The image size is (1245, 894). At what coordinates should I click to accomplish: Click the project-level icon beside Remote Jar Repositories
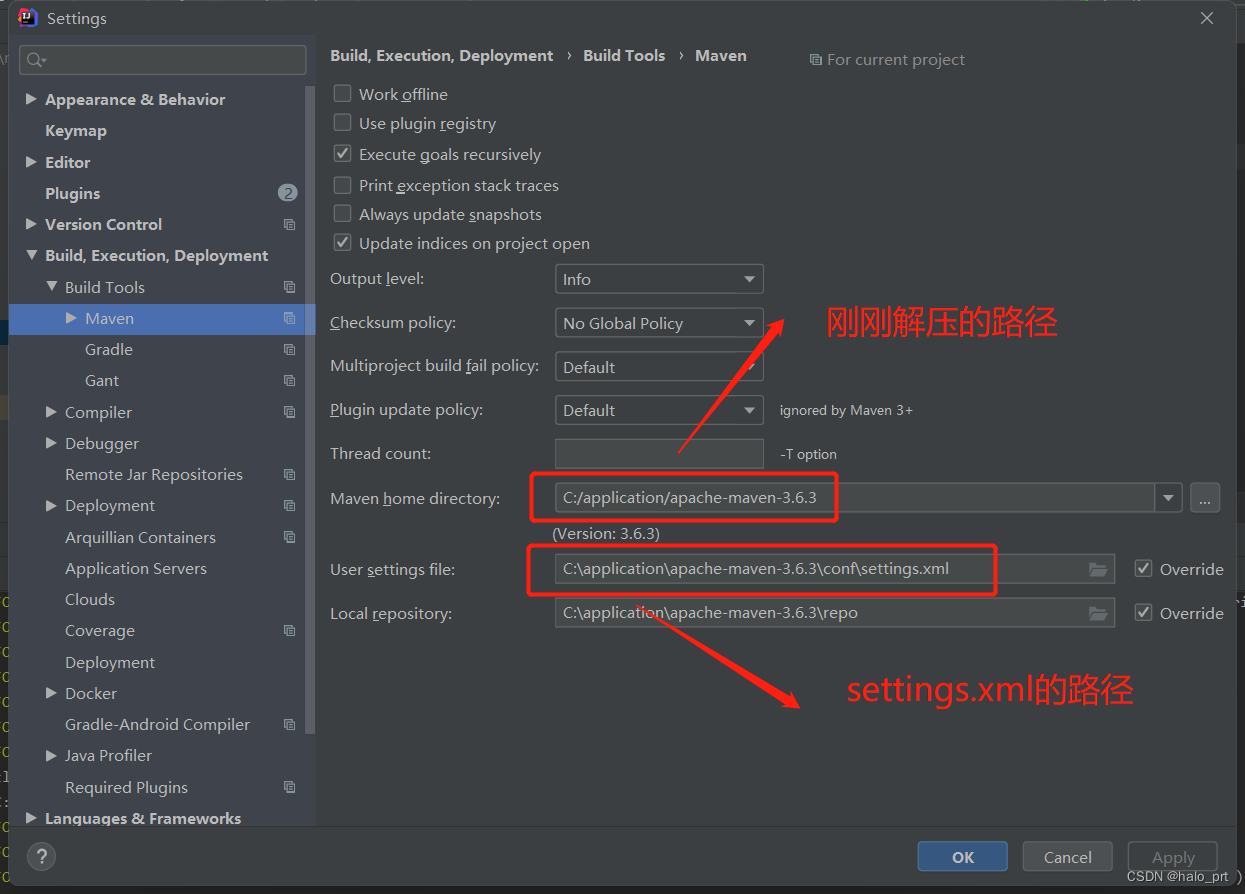[x=290, y=475]
